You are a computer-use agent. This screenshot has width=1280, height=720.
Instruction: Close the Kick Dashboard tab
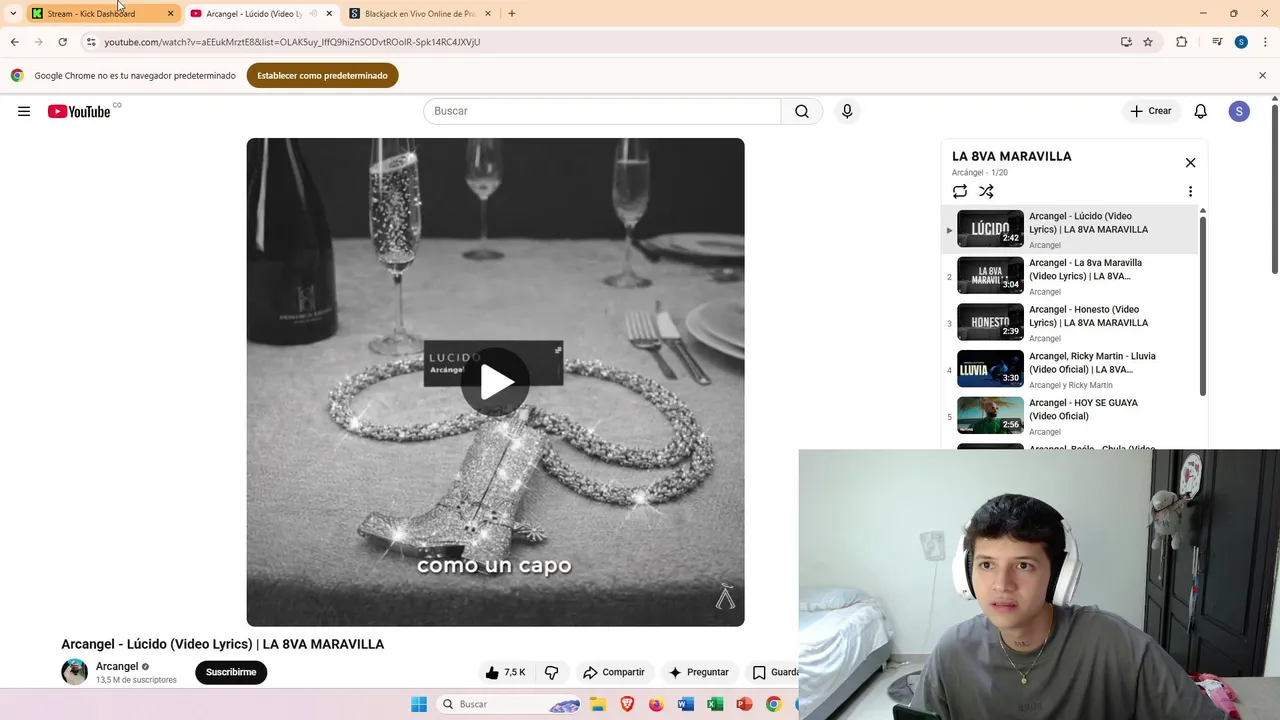click(170, 14)
